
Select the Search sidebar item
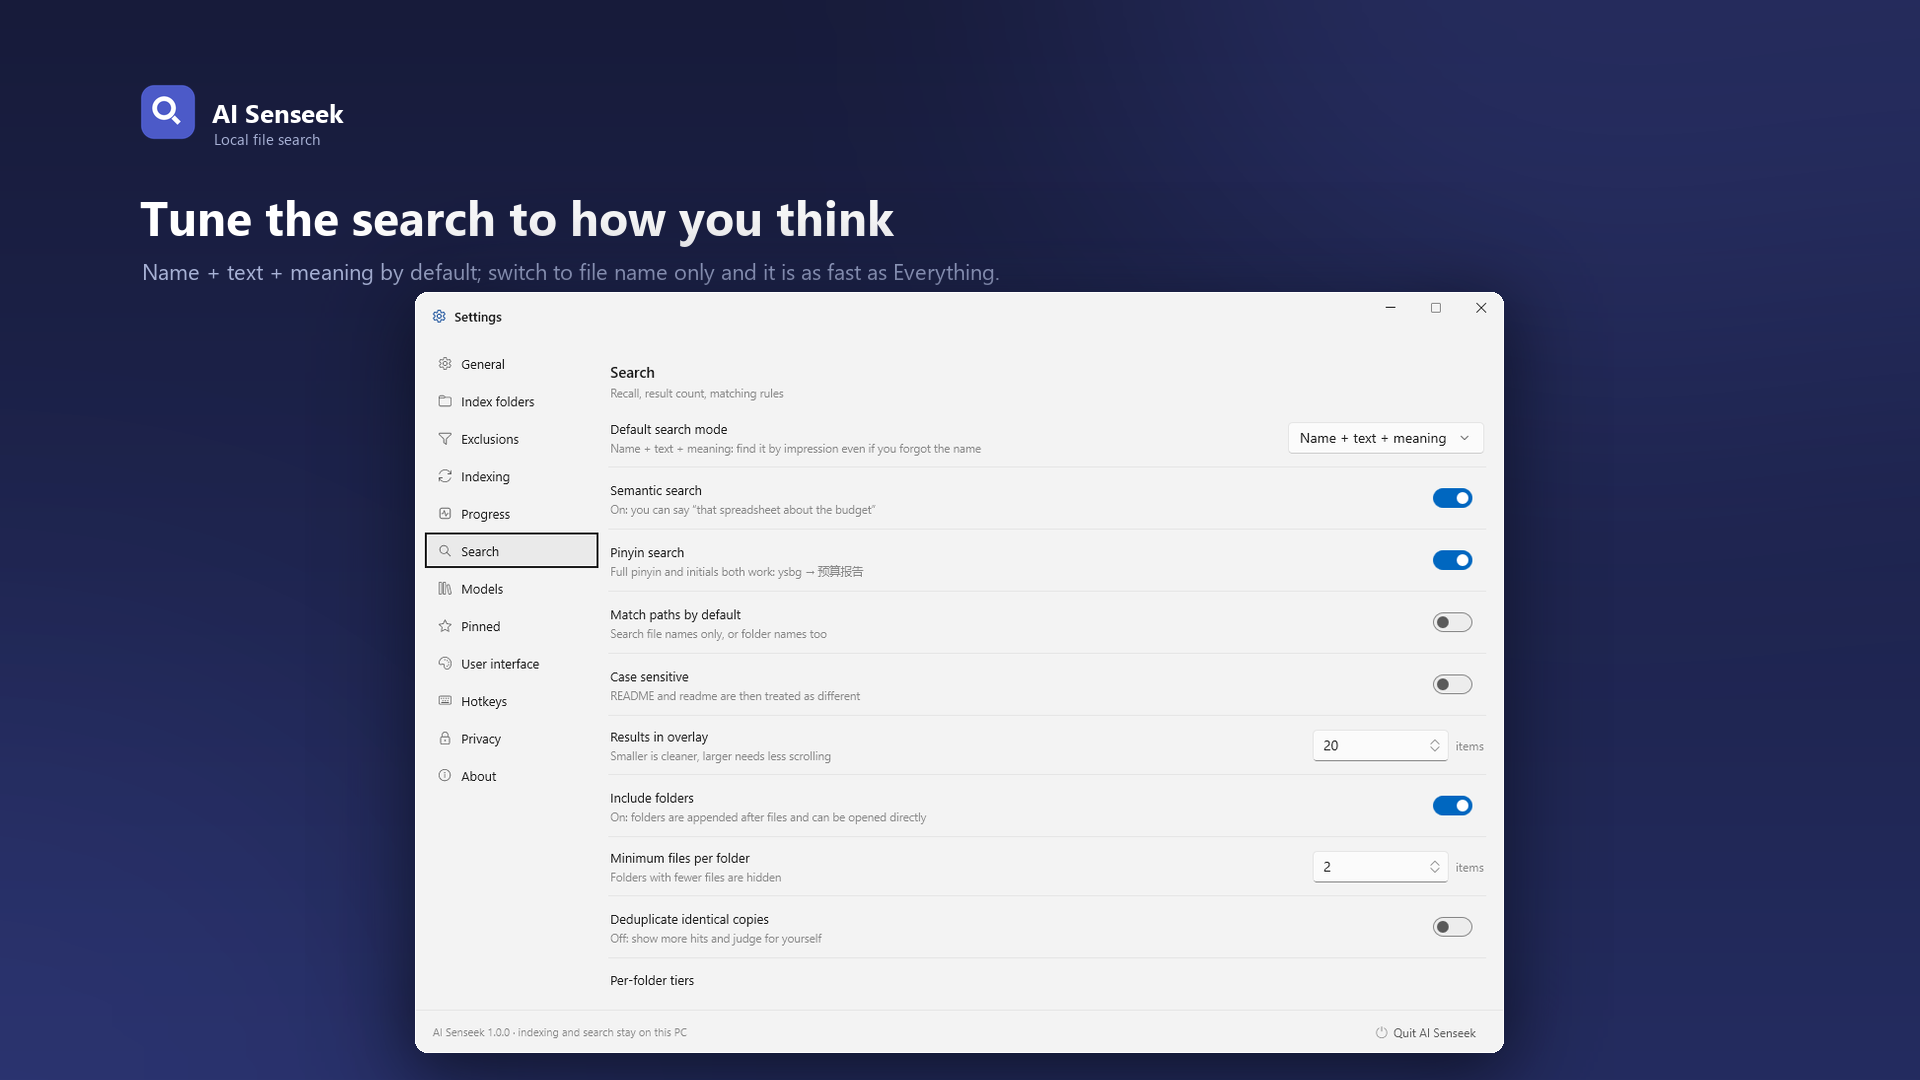[x=511, y=551]
